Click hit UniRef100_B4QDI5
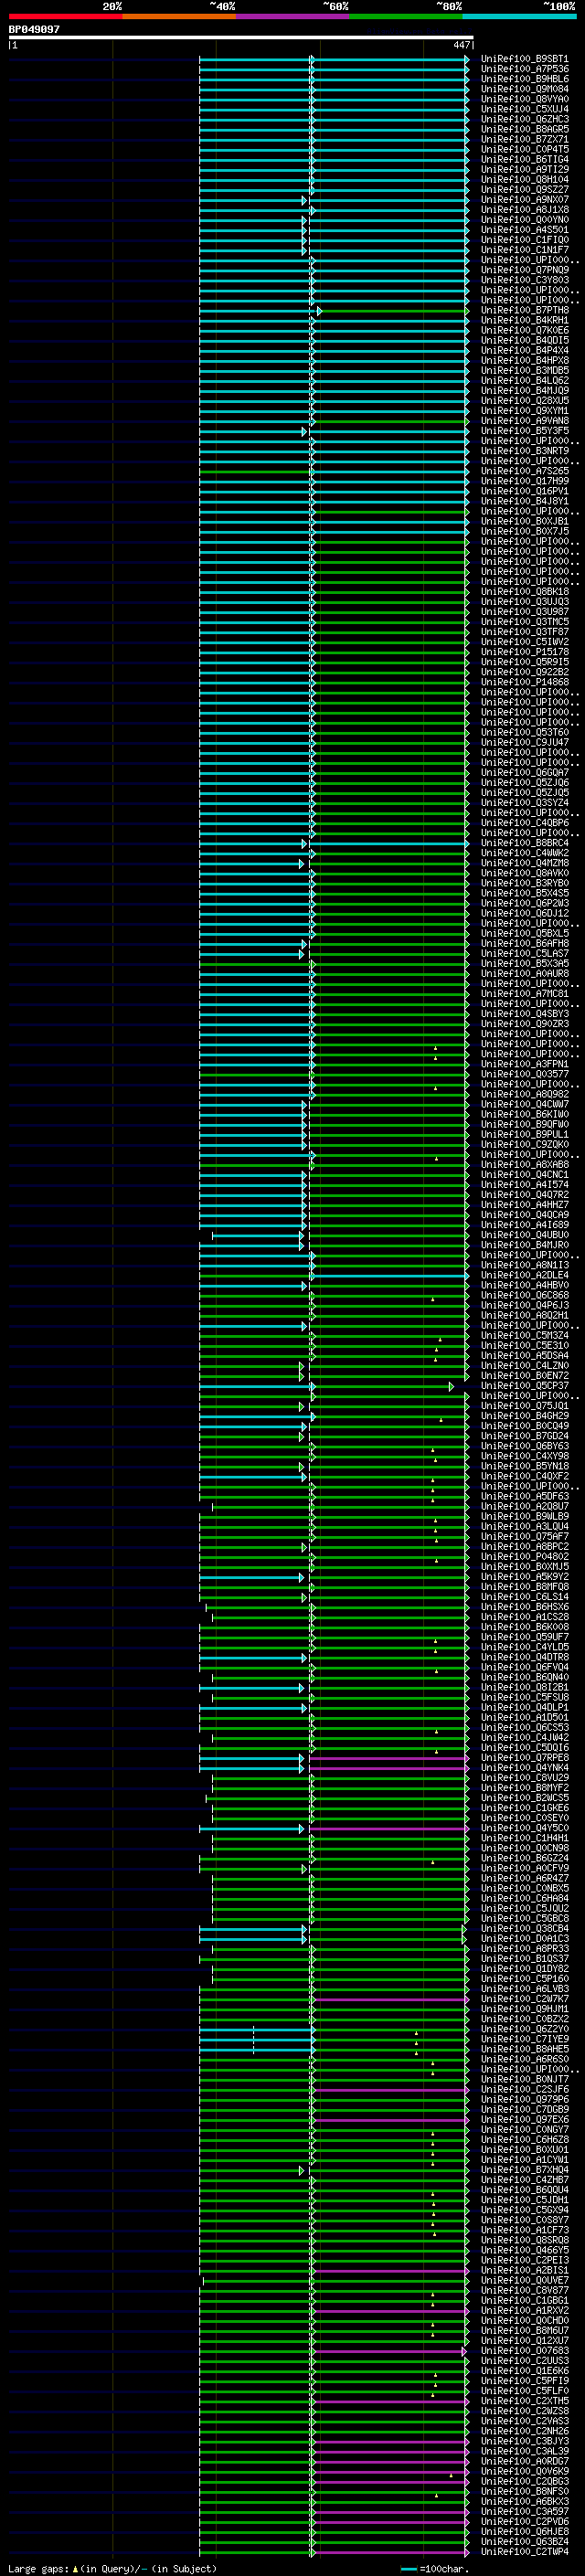This screenshot has width=585, height=2576. (x=525, y=340)
